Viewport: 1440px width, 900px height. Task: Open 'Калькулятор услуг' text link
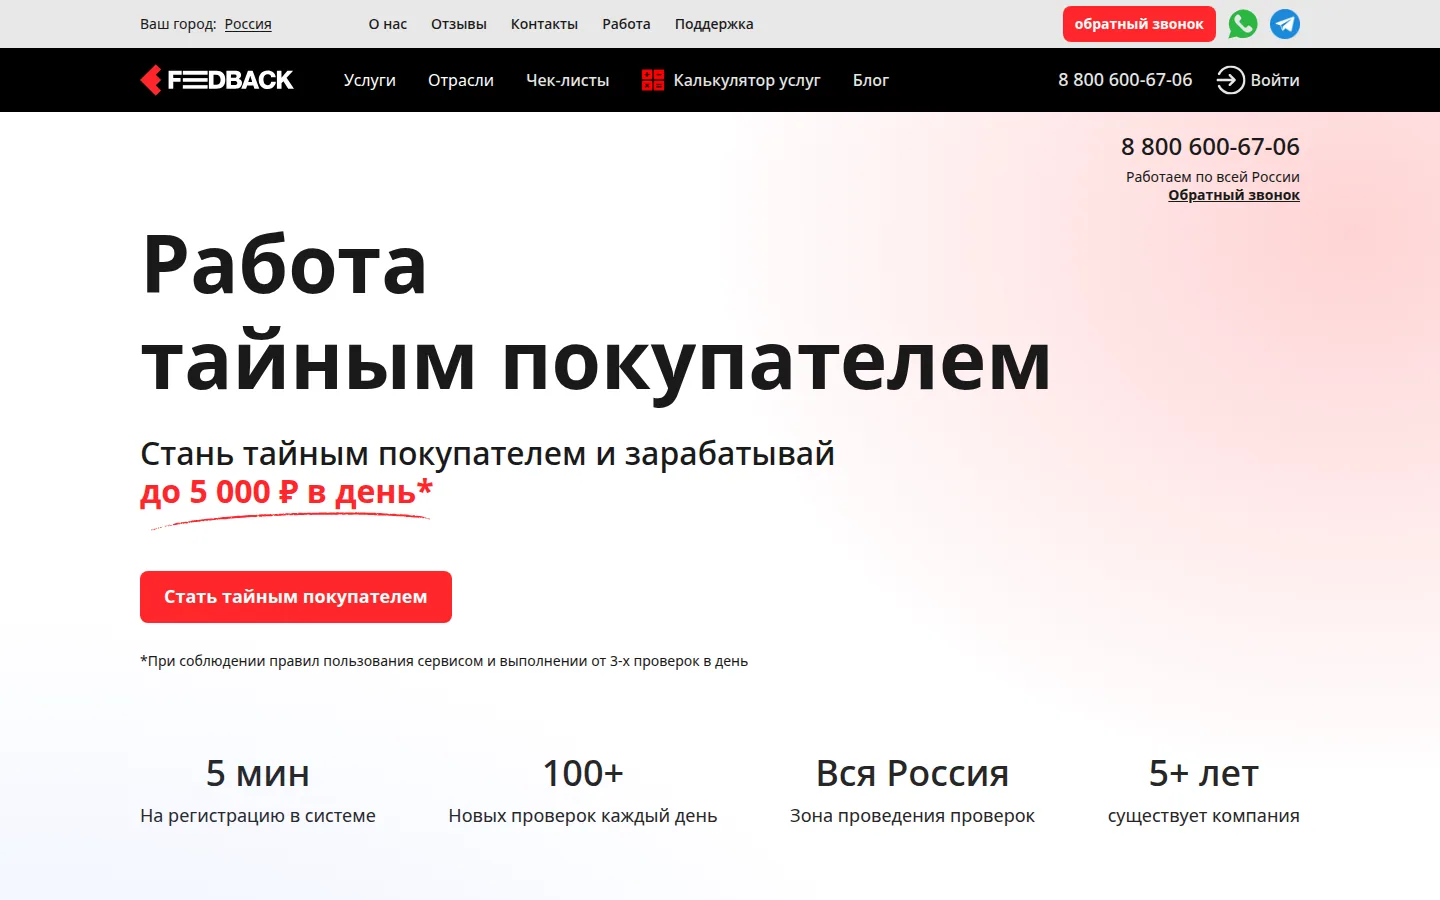[747, 80]
